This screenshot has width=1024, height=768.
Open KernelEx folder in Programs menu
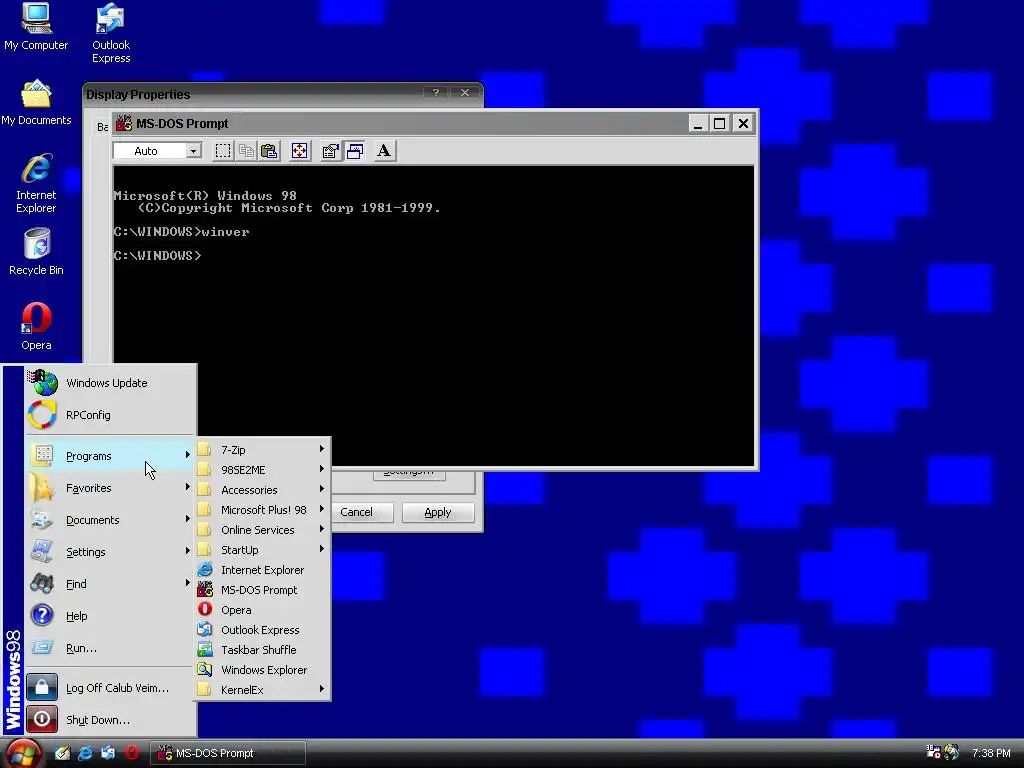[262, 690]
